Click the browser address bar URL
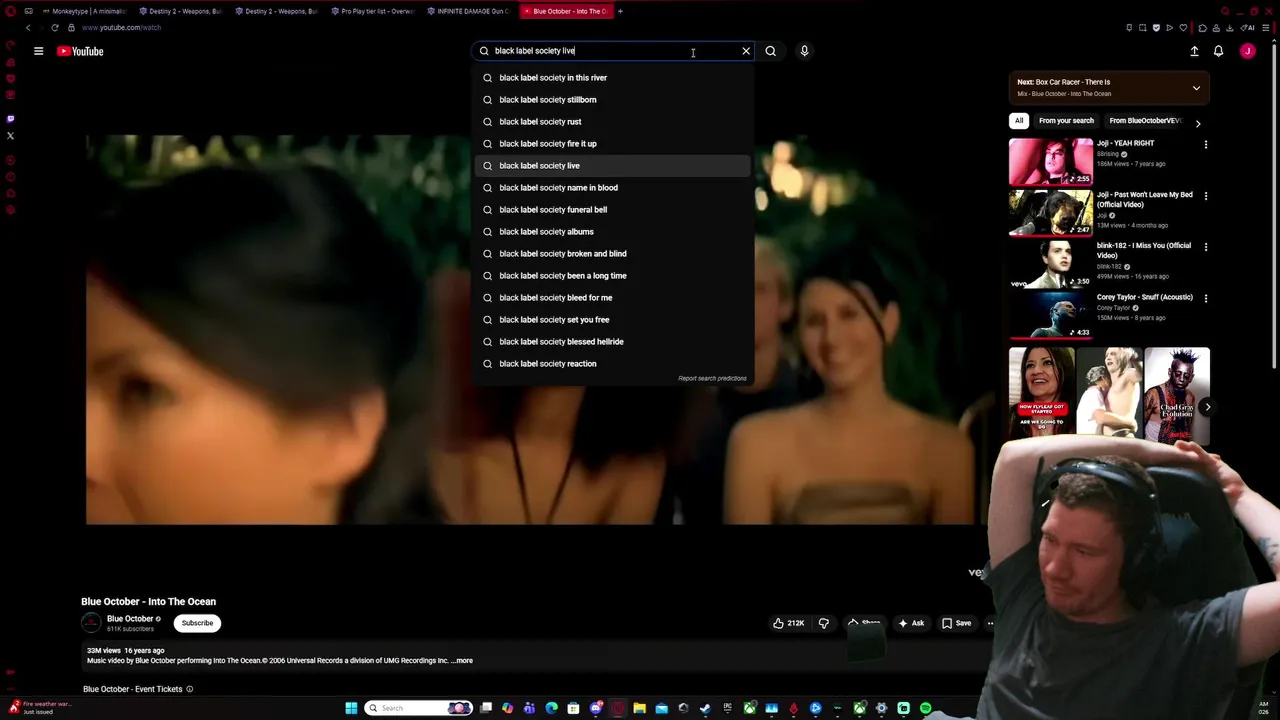1280x720 pixels. [121, 28]
